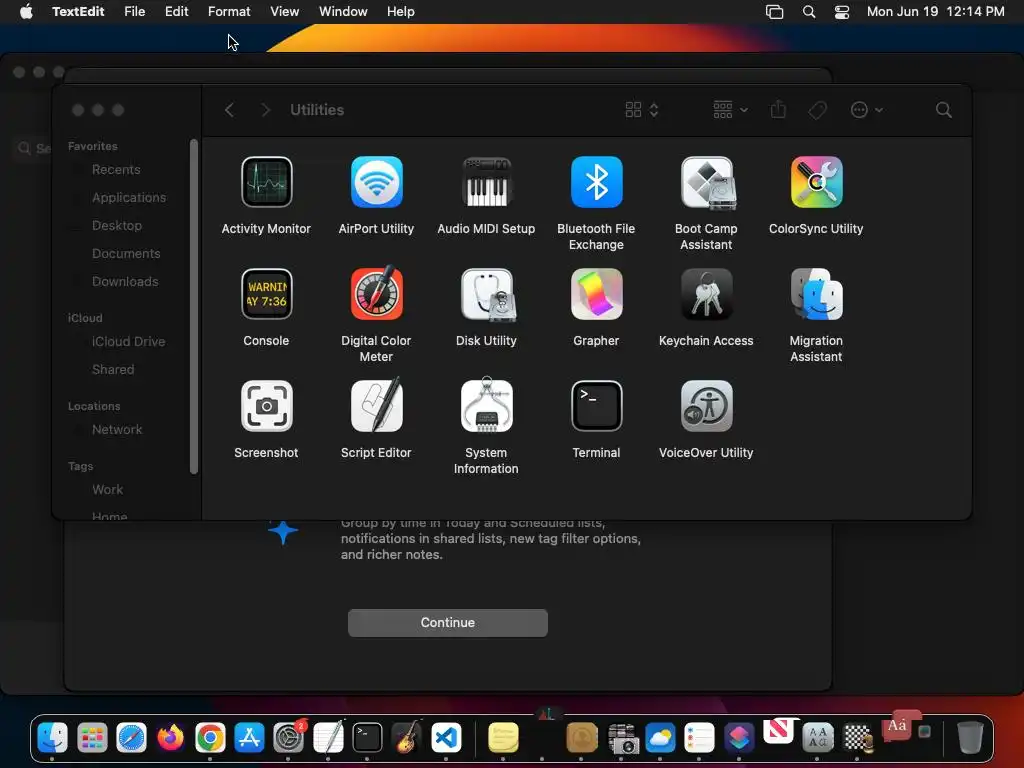Select Shared in the Finder sidebar
This screenshot has width=1024, height=768.
pos(113,370)
